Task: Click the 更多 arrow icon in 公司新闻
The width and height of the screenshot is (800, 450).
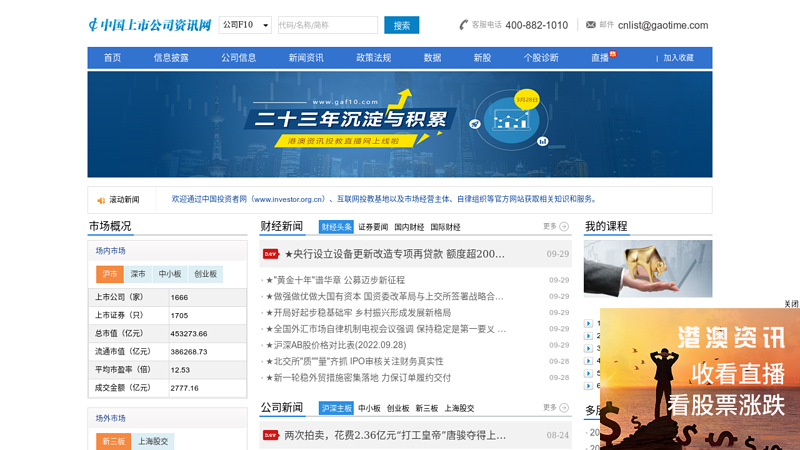Action: [x=564, y=408]
